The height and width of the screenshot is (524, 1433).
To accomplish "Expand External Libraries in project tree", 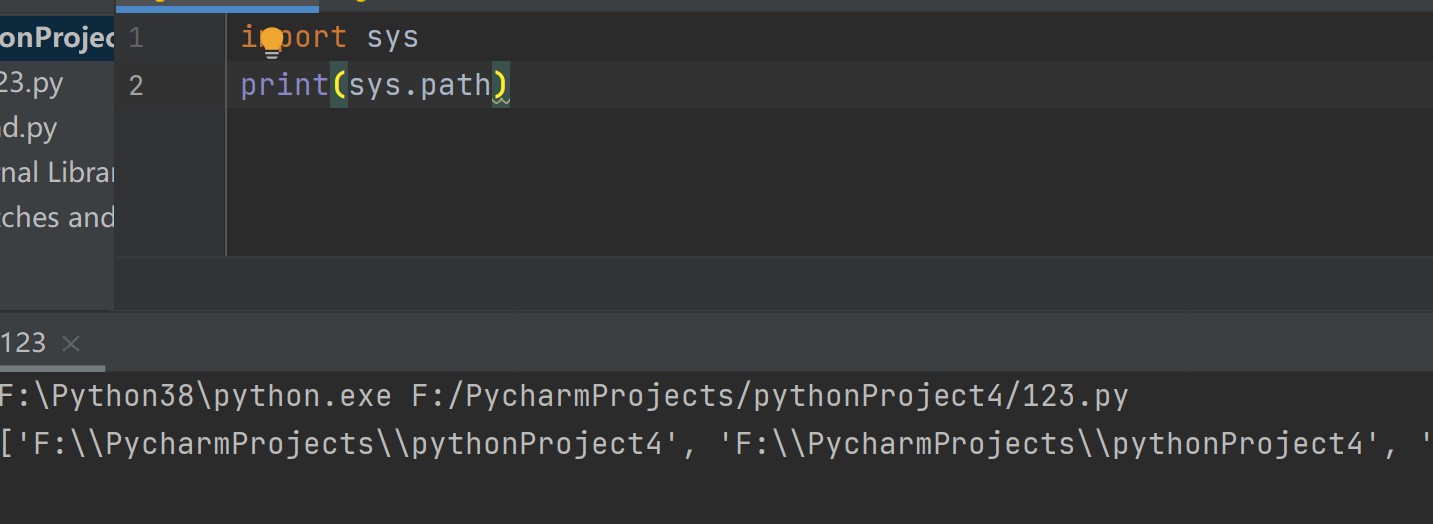I will click(x=58, y=173).
